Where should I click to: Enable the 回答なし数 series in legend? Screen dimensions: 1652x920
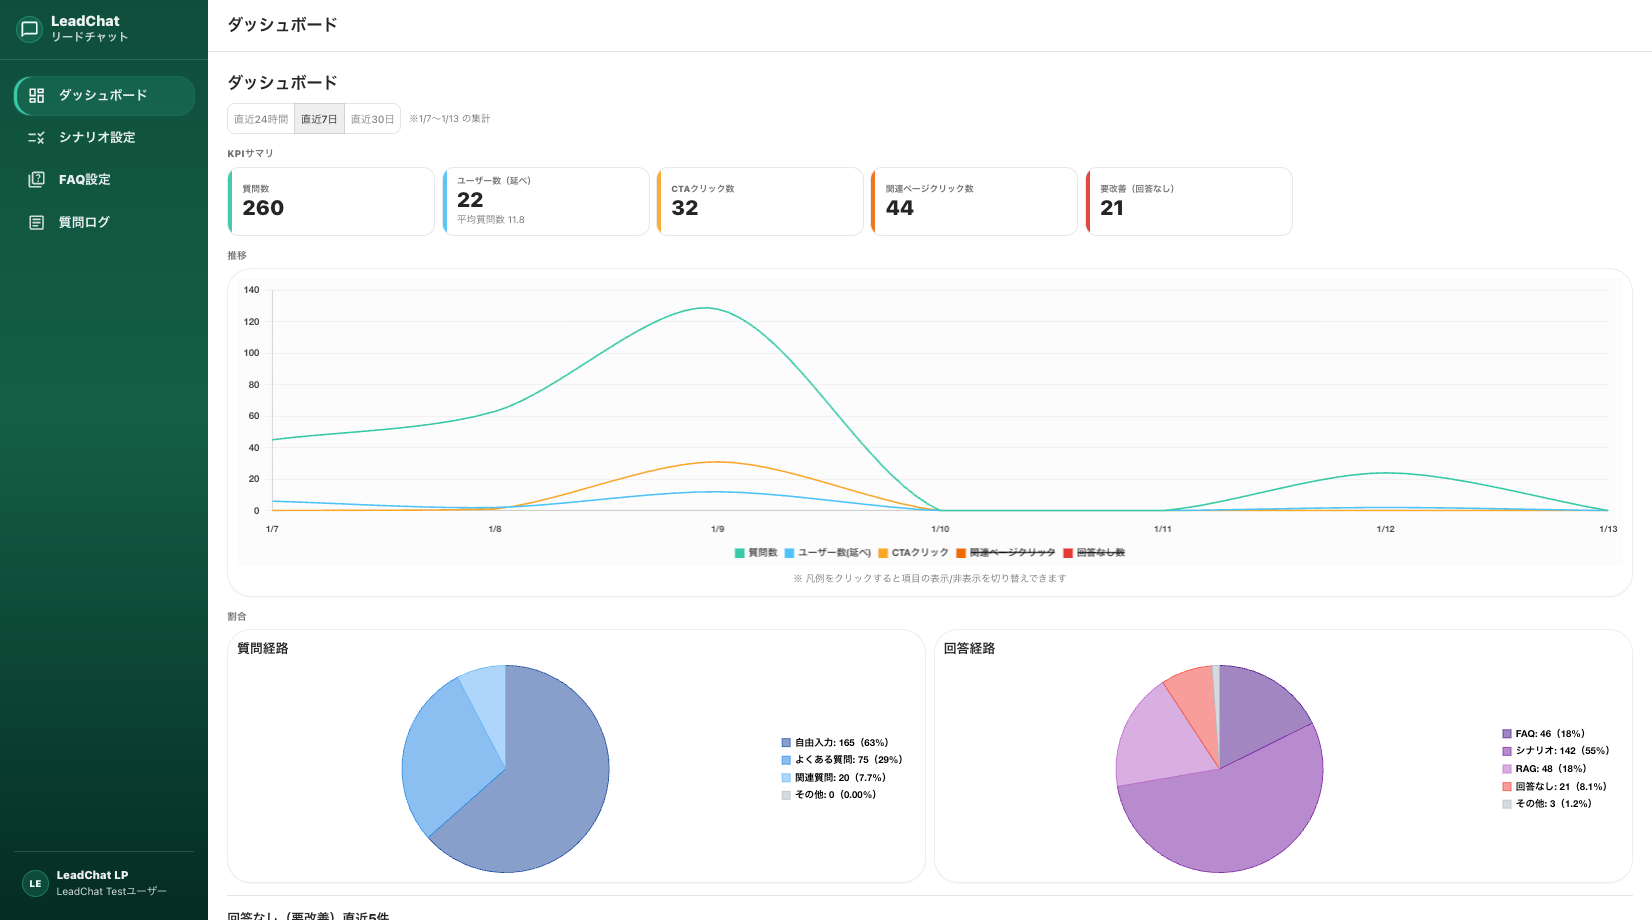pos(1094,553)
